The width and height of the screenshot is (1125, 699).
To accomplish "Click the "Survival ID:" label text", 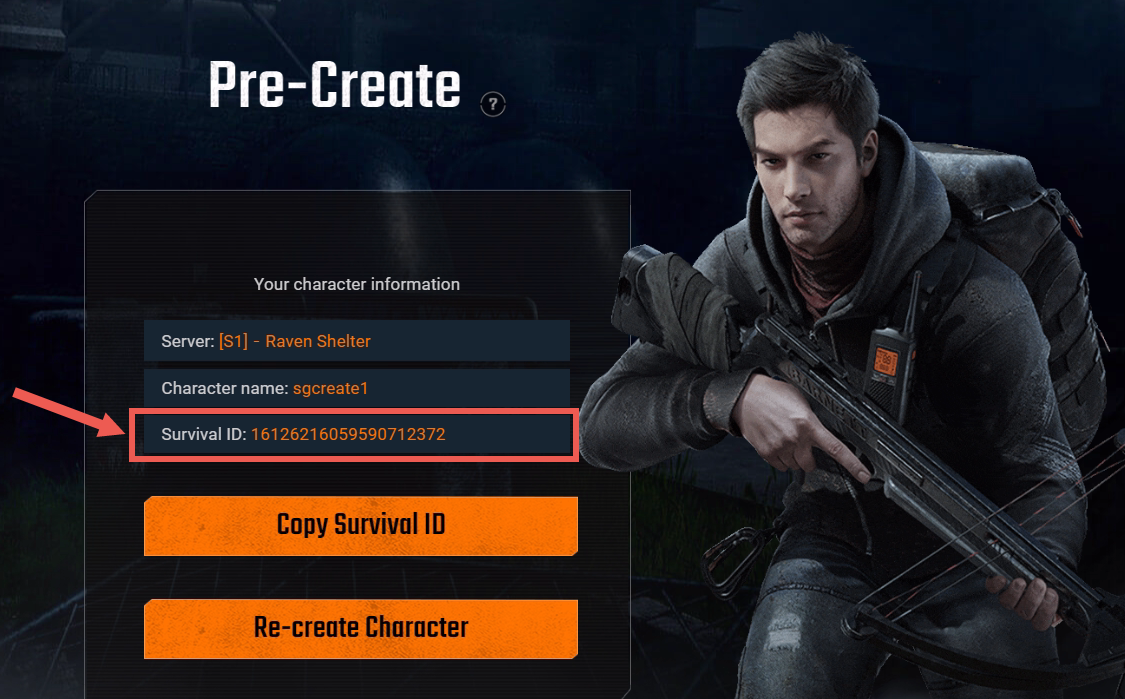I will pos(204,434).
